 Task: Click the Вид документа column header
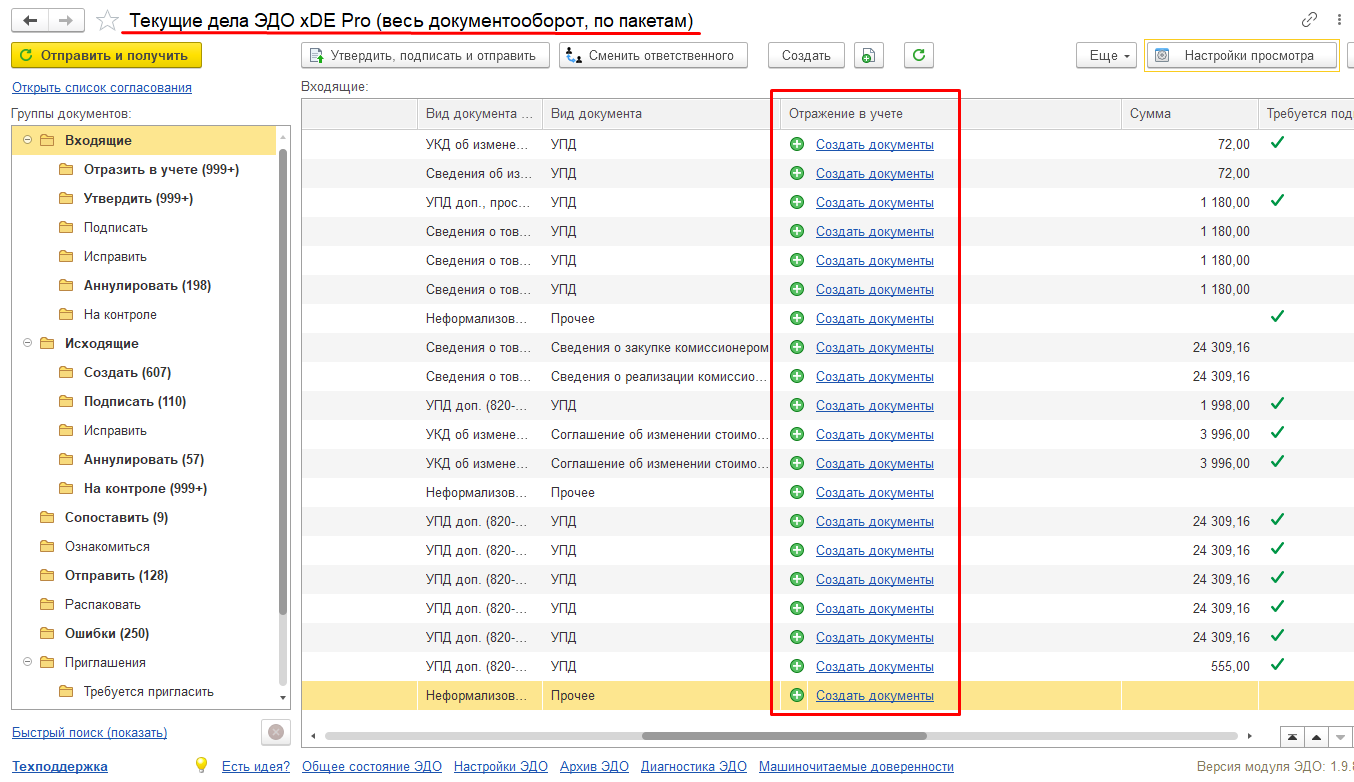[x=661, y=114]
